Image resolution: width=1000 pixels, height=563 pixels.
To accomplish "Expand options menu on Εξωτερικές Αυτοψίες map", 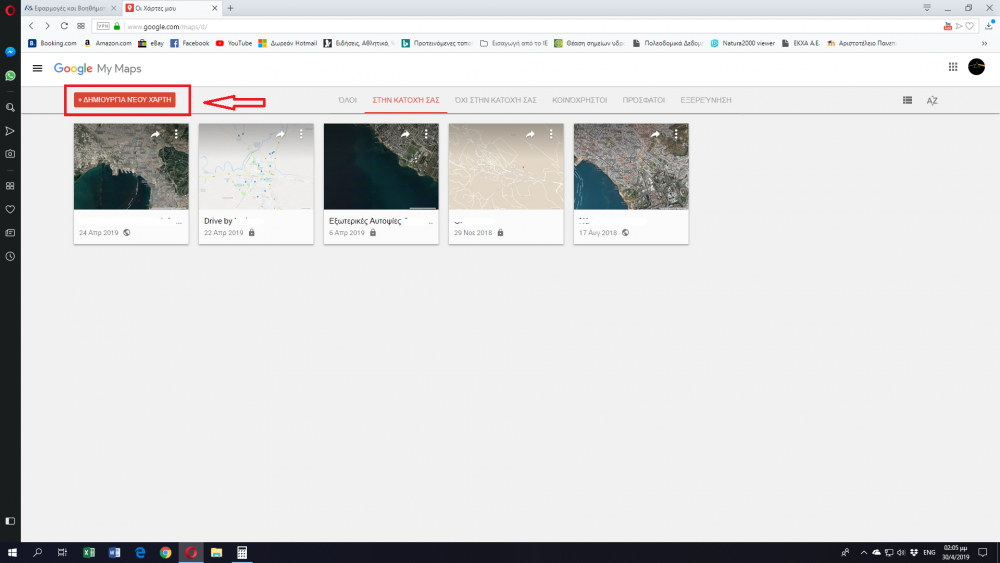I will [426, 134].
